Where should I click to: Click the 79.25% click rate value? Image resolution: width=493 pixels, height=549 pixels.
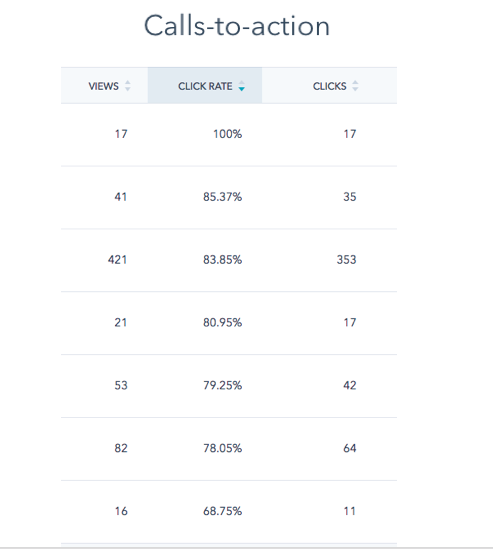tap(222, 385)
